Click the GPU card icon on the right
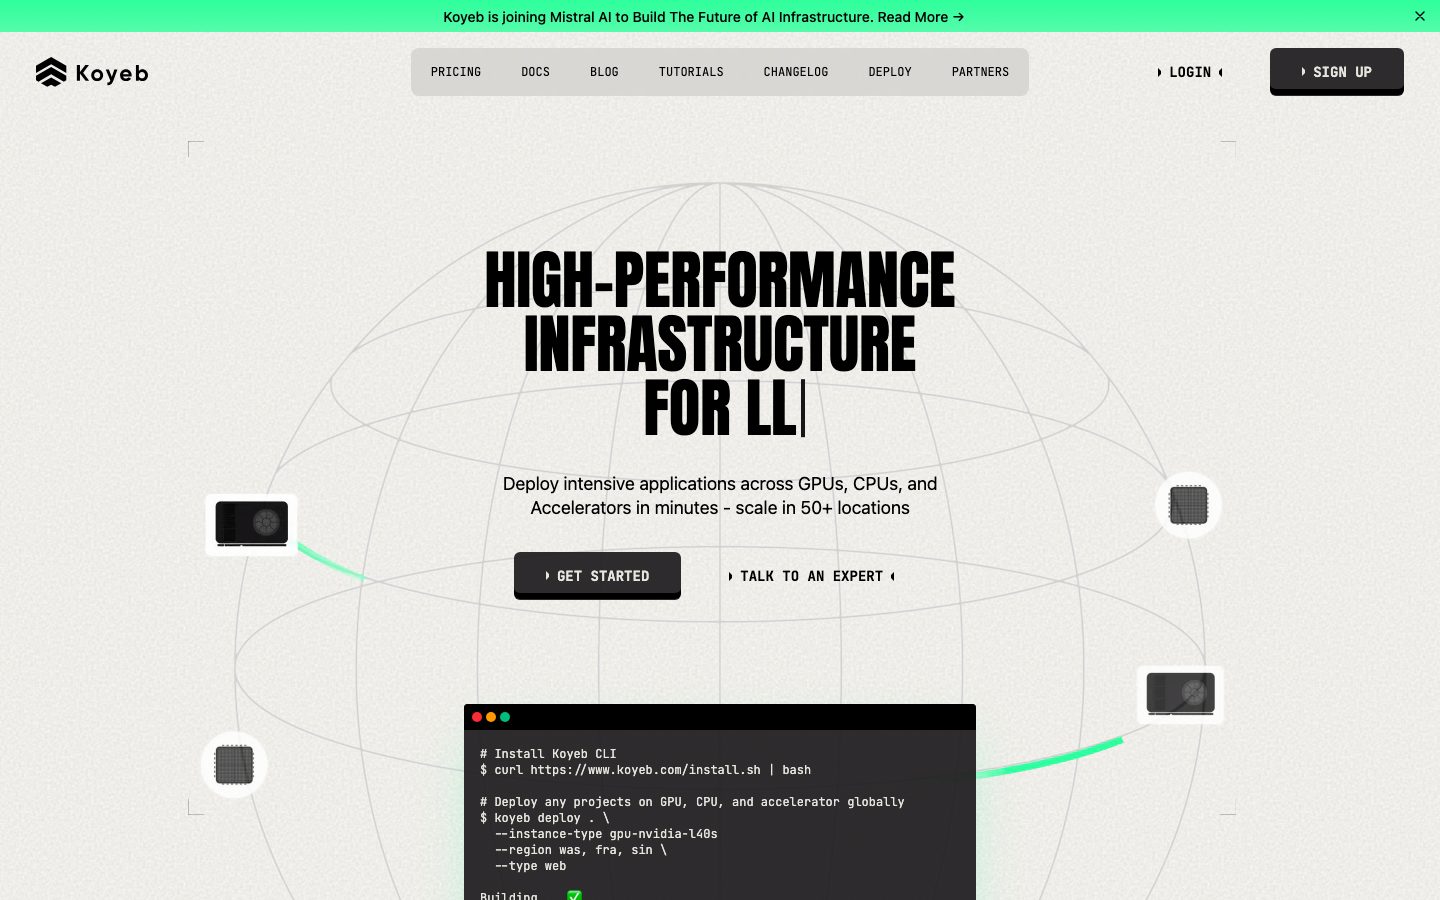1440x900 pixels. point(1180,695)
